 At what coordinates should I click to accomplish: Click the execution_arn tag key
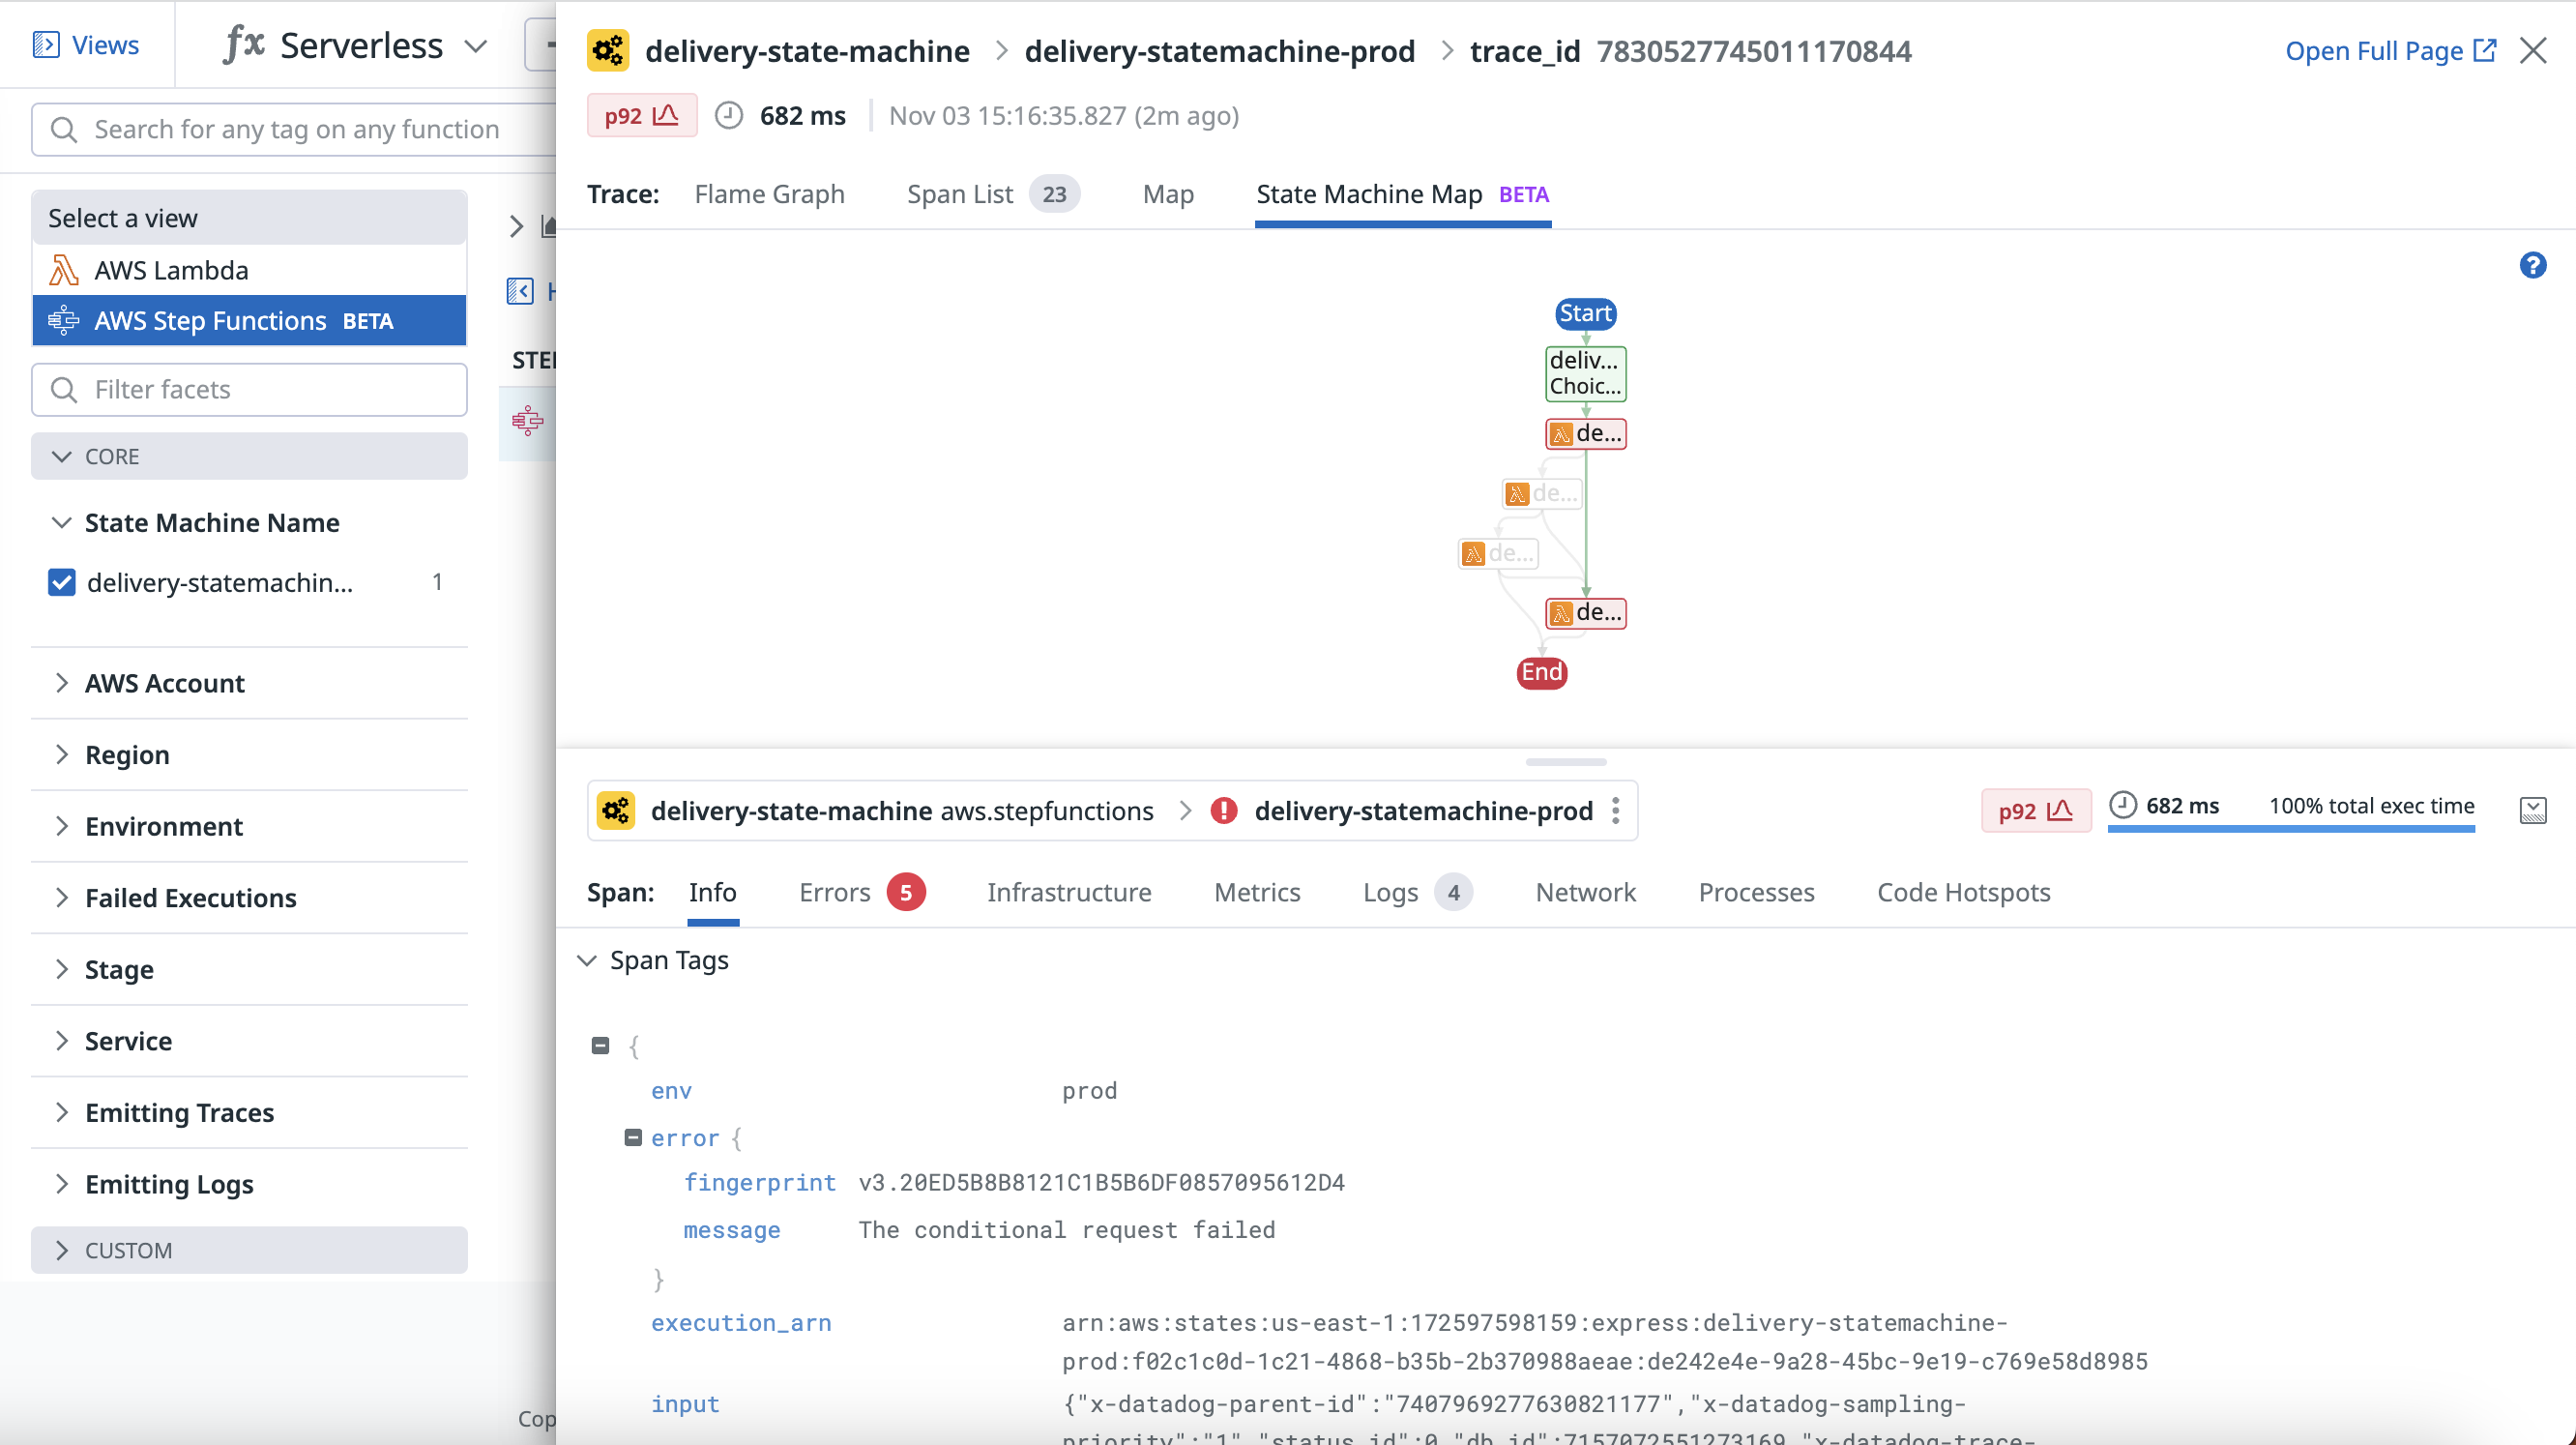741,1322
